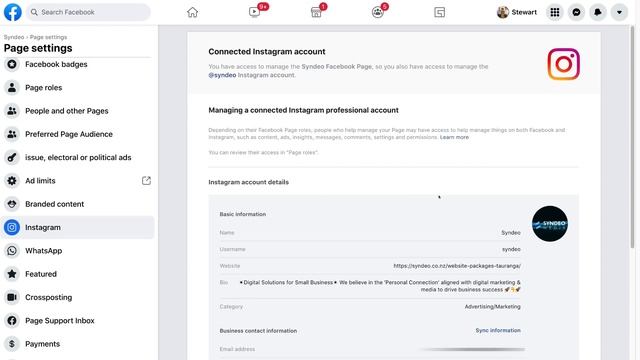Click the Page roles person icon
The image size is (640, 360).
coord(12,87)
